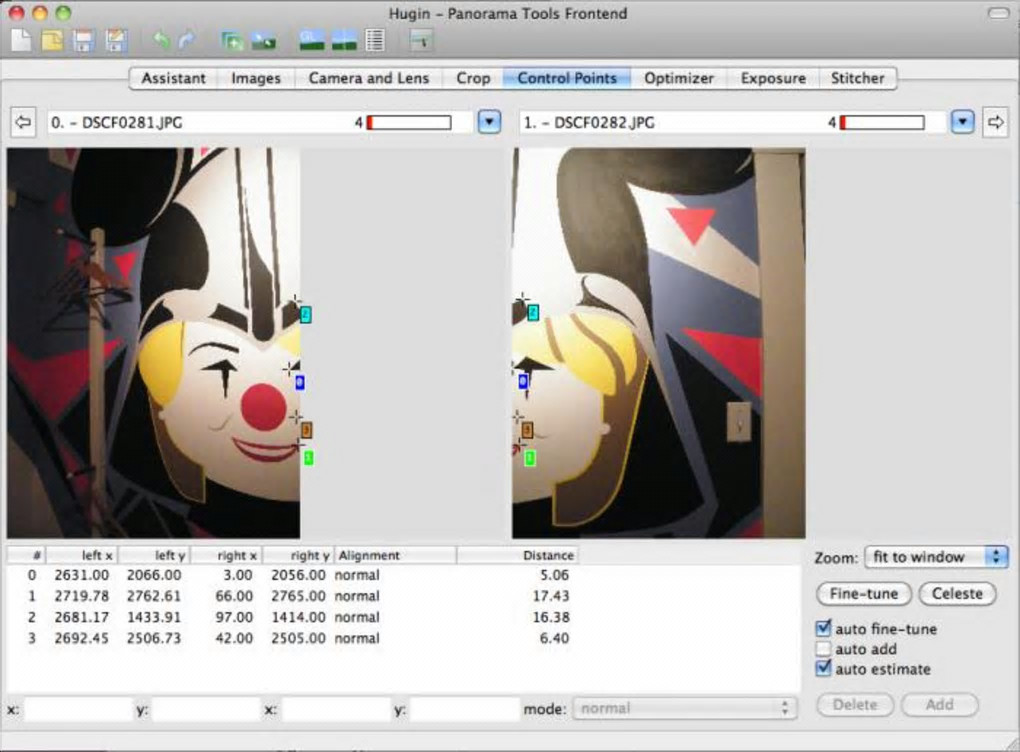Click the left x column header
Image resolution: width=1020 pixels, height=752 pixels.
click(82, 556)
